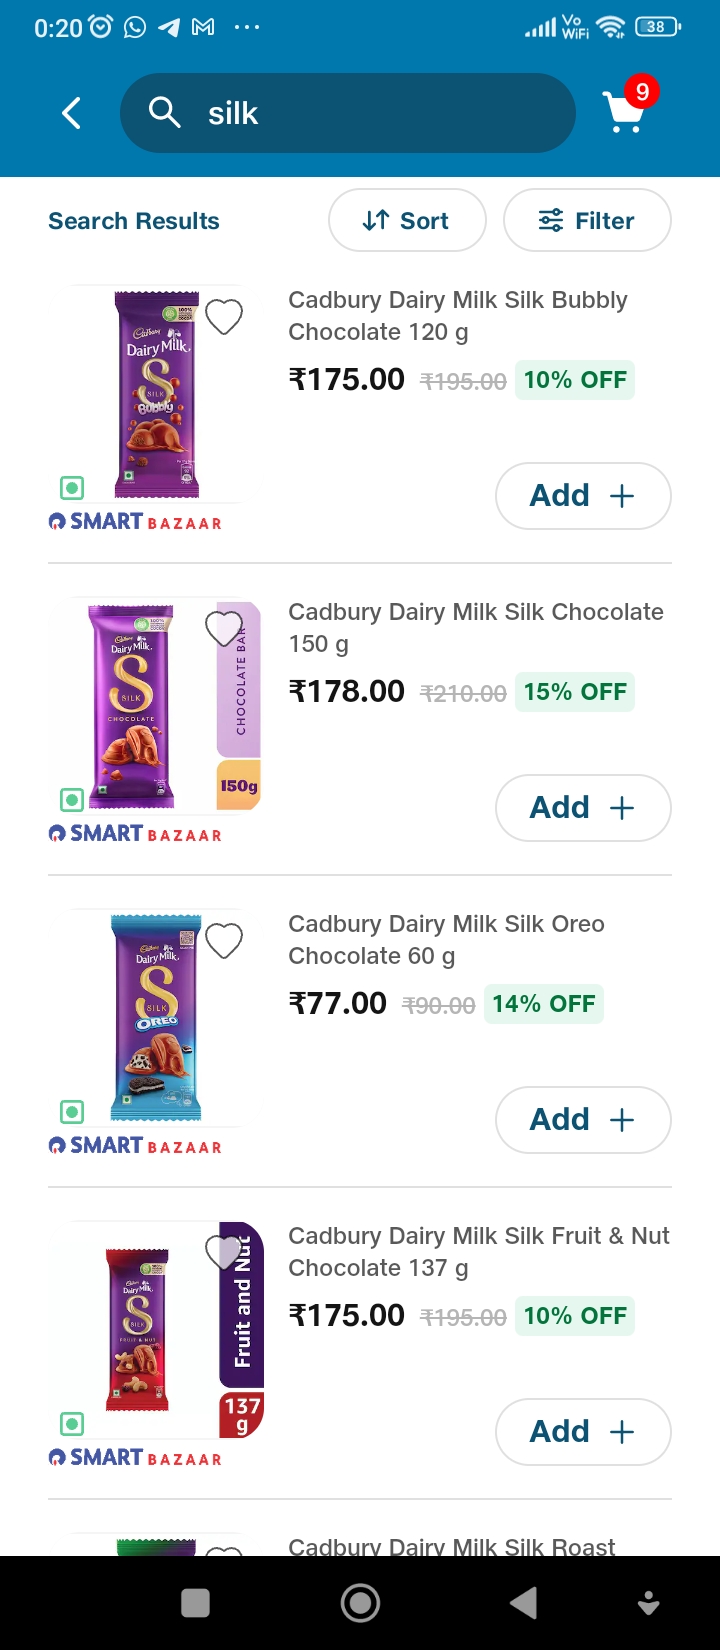The width and height of the screenshot is (720, 1650).
Task: Tap the heart on Dairy Milk Silk Bubbly
Action: click(x=223, y=315)
